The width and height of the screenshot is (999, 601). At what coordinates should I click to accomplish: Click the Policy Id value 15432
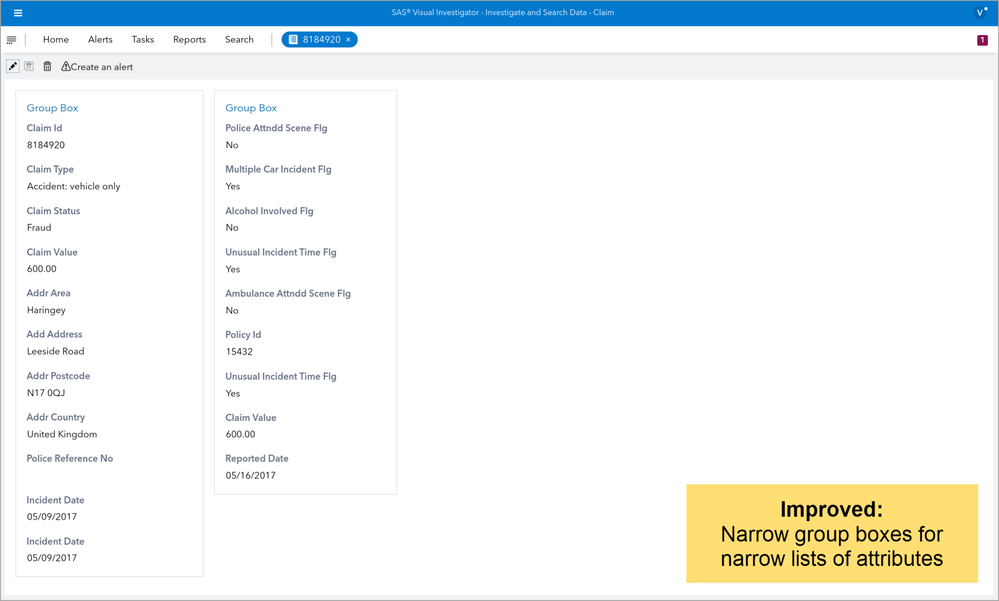click(239, 352)
